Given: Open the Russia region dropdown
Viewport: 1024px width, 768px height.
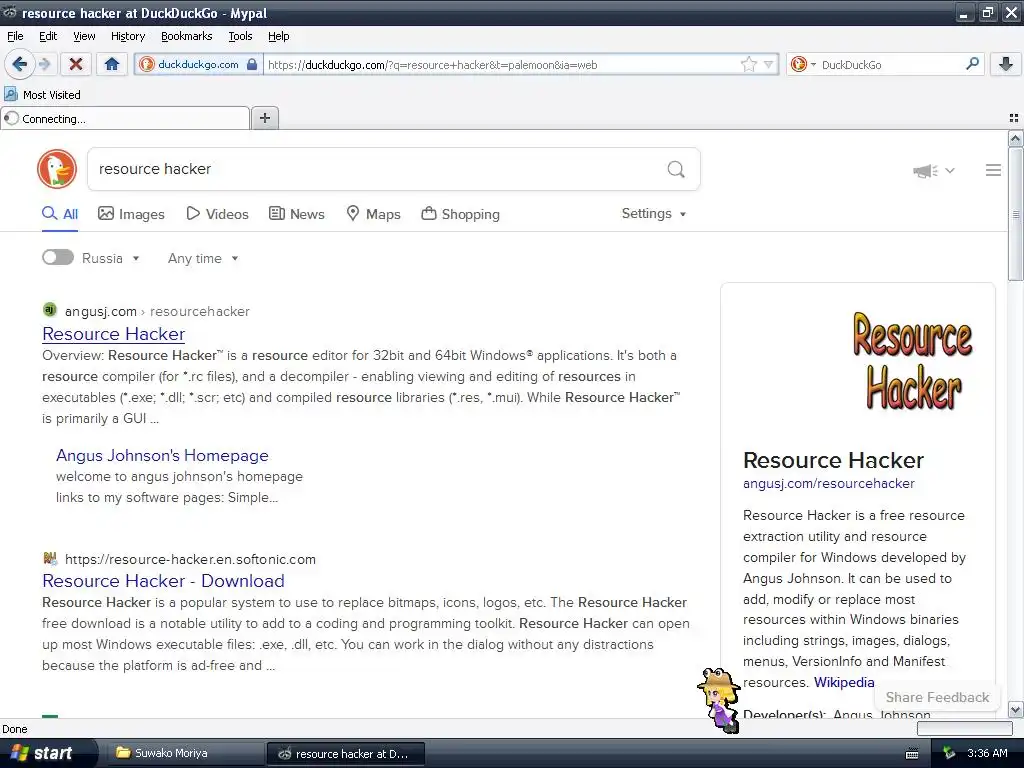Looking at the screenshot, I should coord(111,258).
